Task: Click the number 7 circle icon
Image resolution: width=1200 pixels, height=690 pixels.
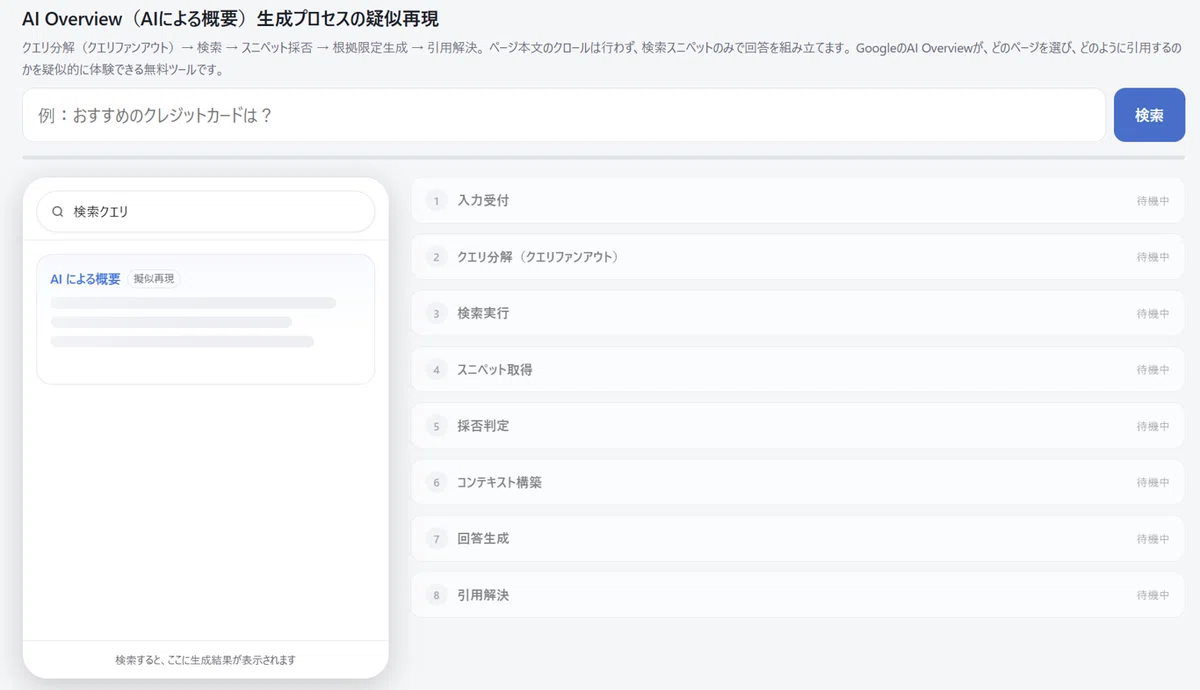Action: coord(436,539)
